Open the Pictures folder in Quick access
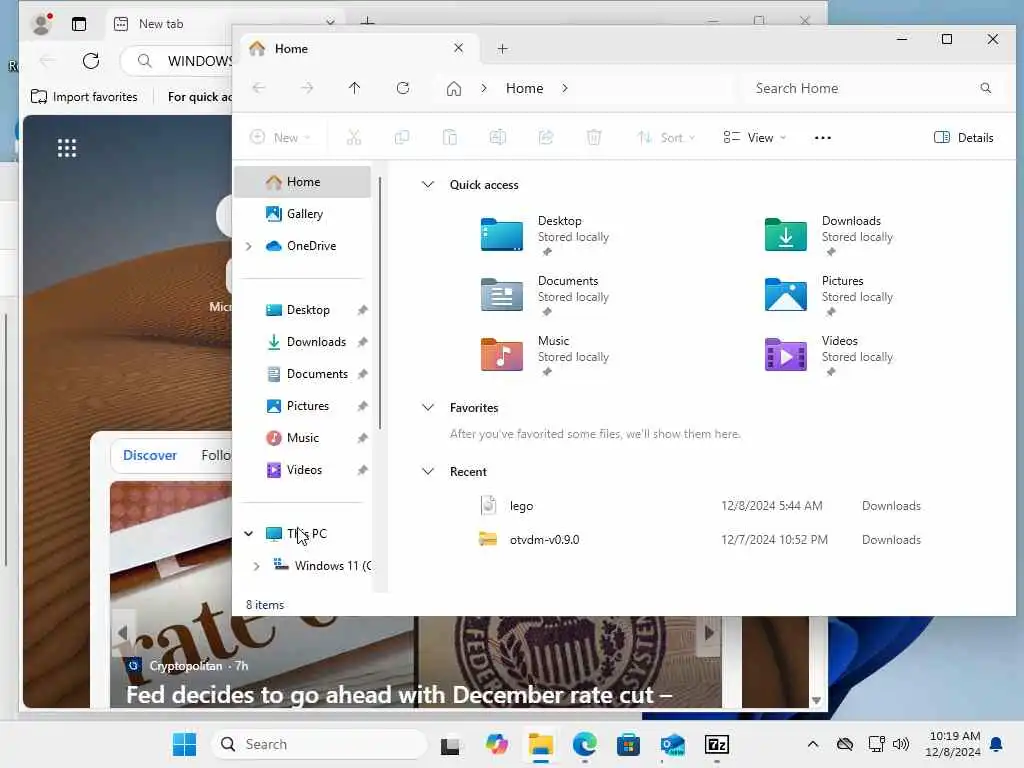Image resolution: width=1024 pixels, height=768 pixels. tap(829, 295)
